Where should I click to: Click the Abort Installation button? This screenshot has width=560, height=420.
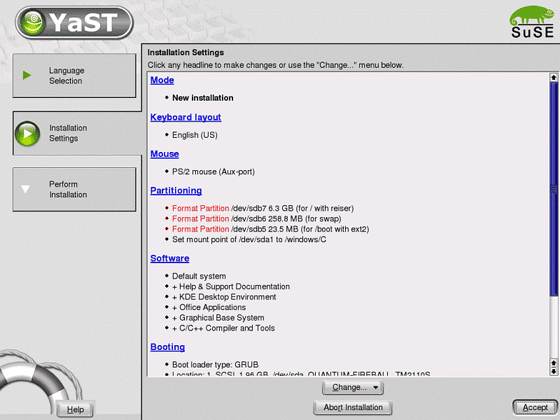pyautogui.click(x=353, y=408)
